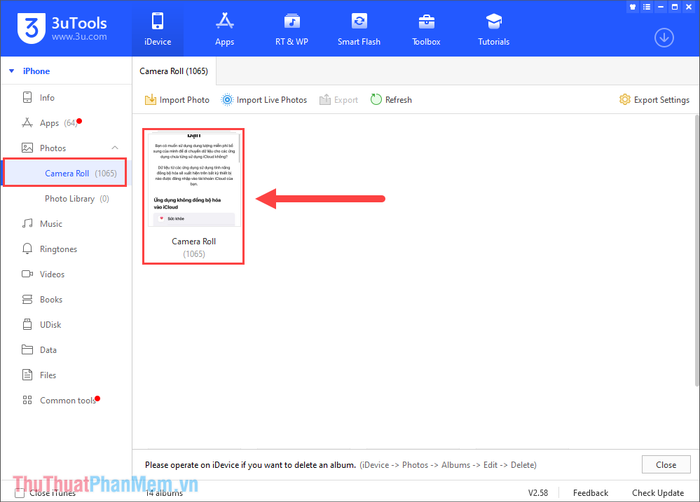Viewport: 700px width, 502px height.
Task: Click the V2.58 version label
Action: pyautogui.click(x=538, y=493)
